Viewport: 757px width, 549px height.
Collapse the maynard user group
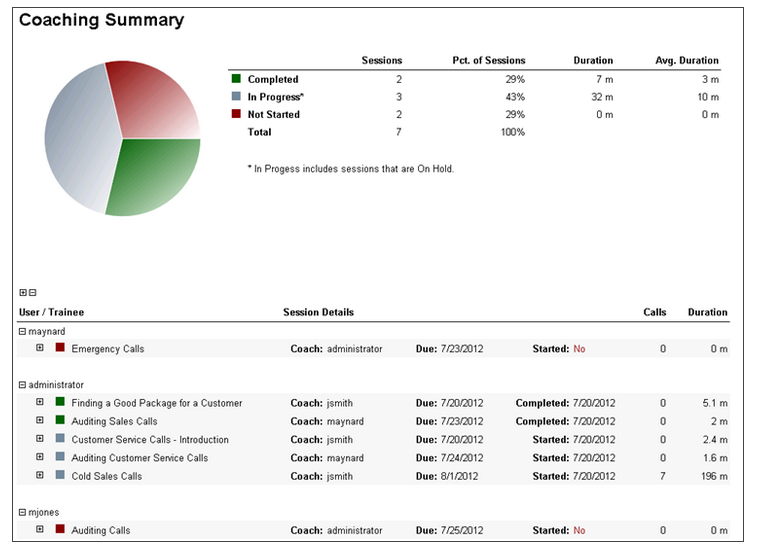pos(23,331)
